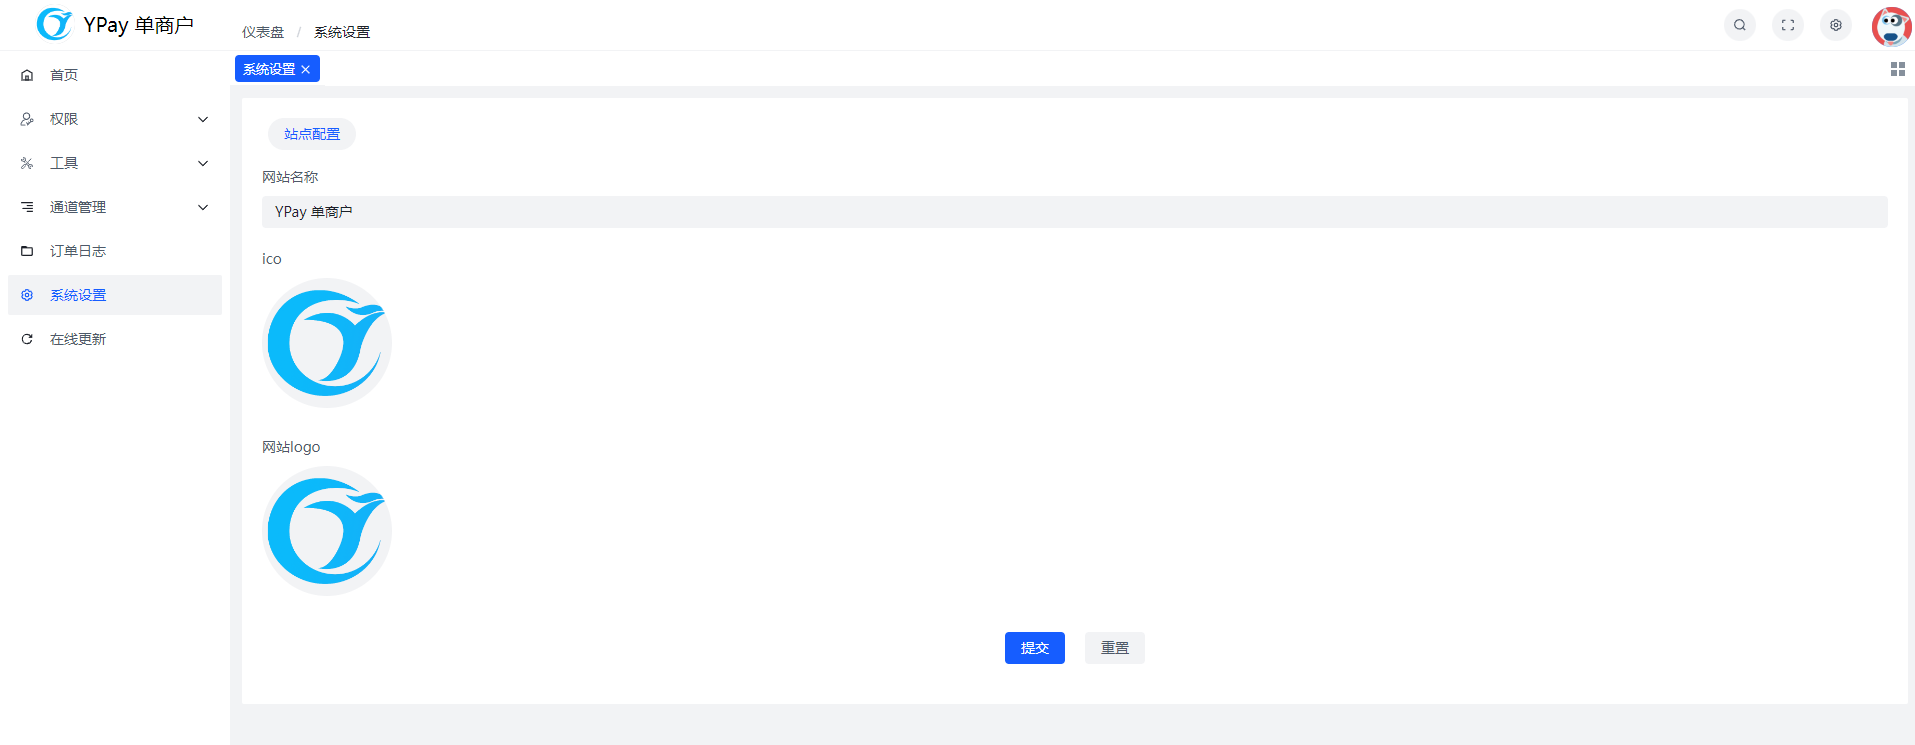Toggle fullscreen mode icon
1915x745 pixels.
[x=1788, y=25]
